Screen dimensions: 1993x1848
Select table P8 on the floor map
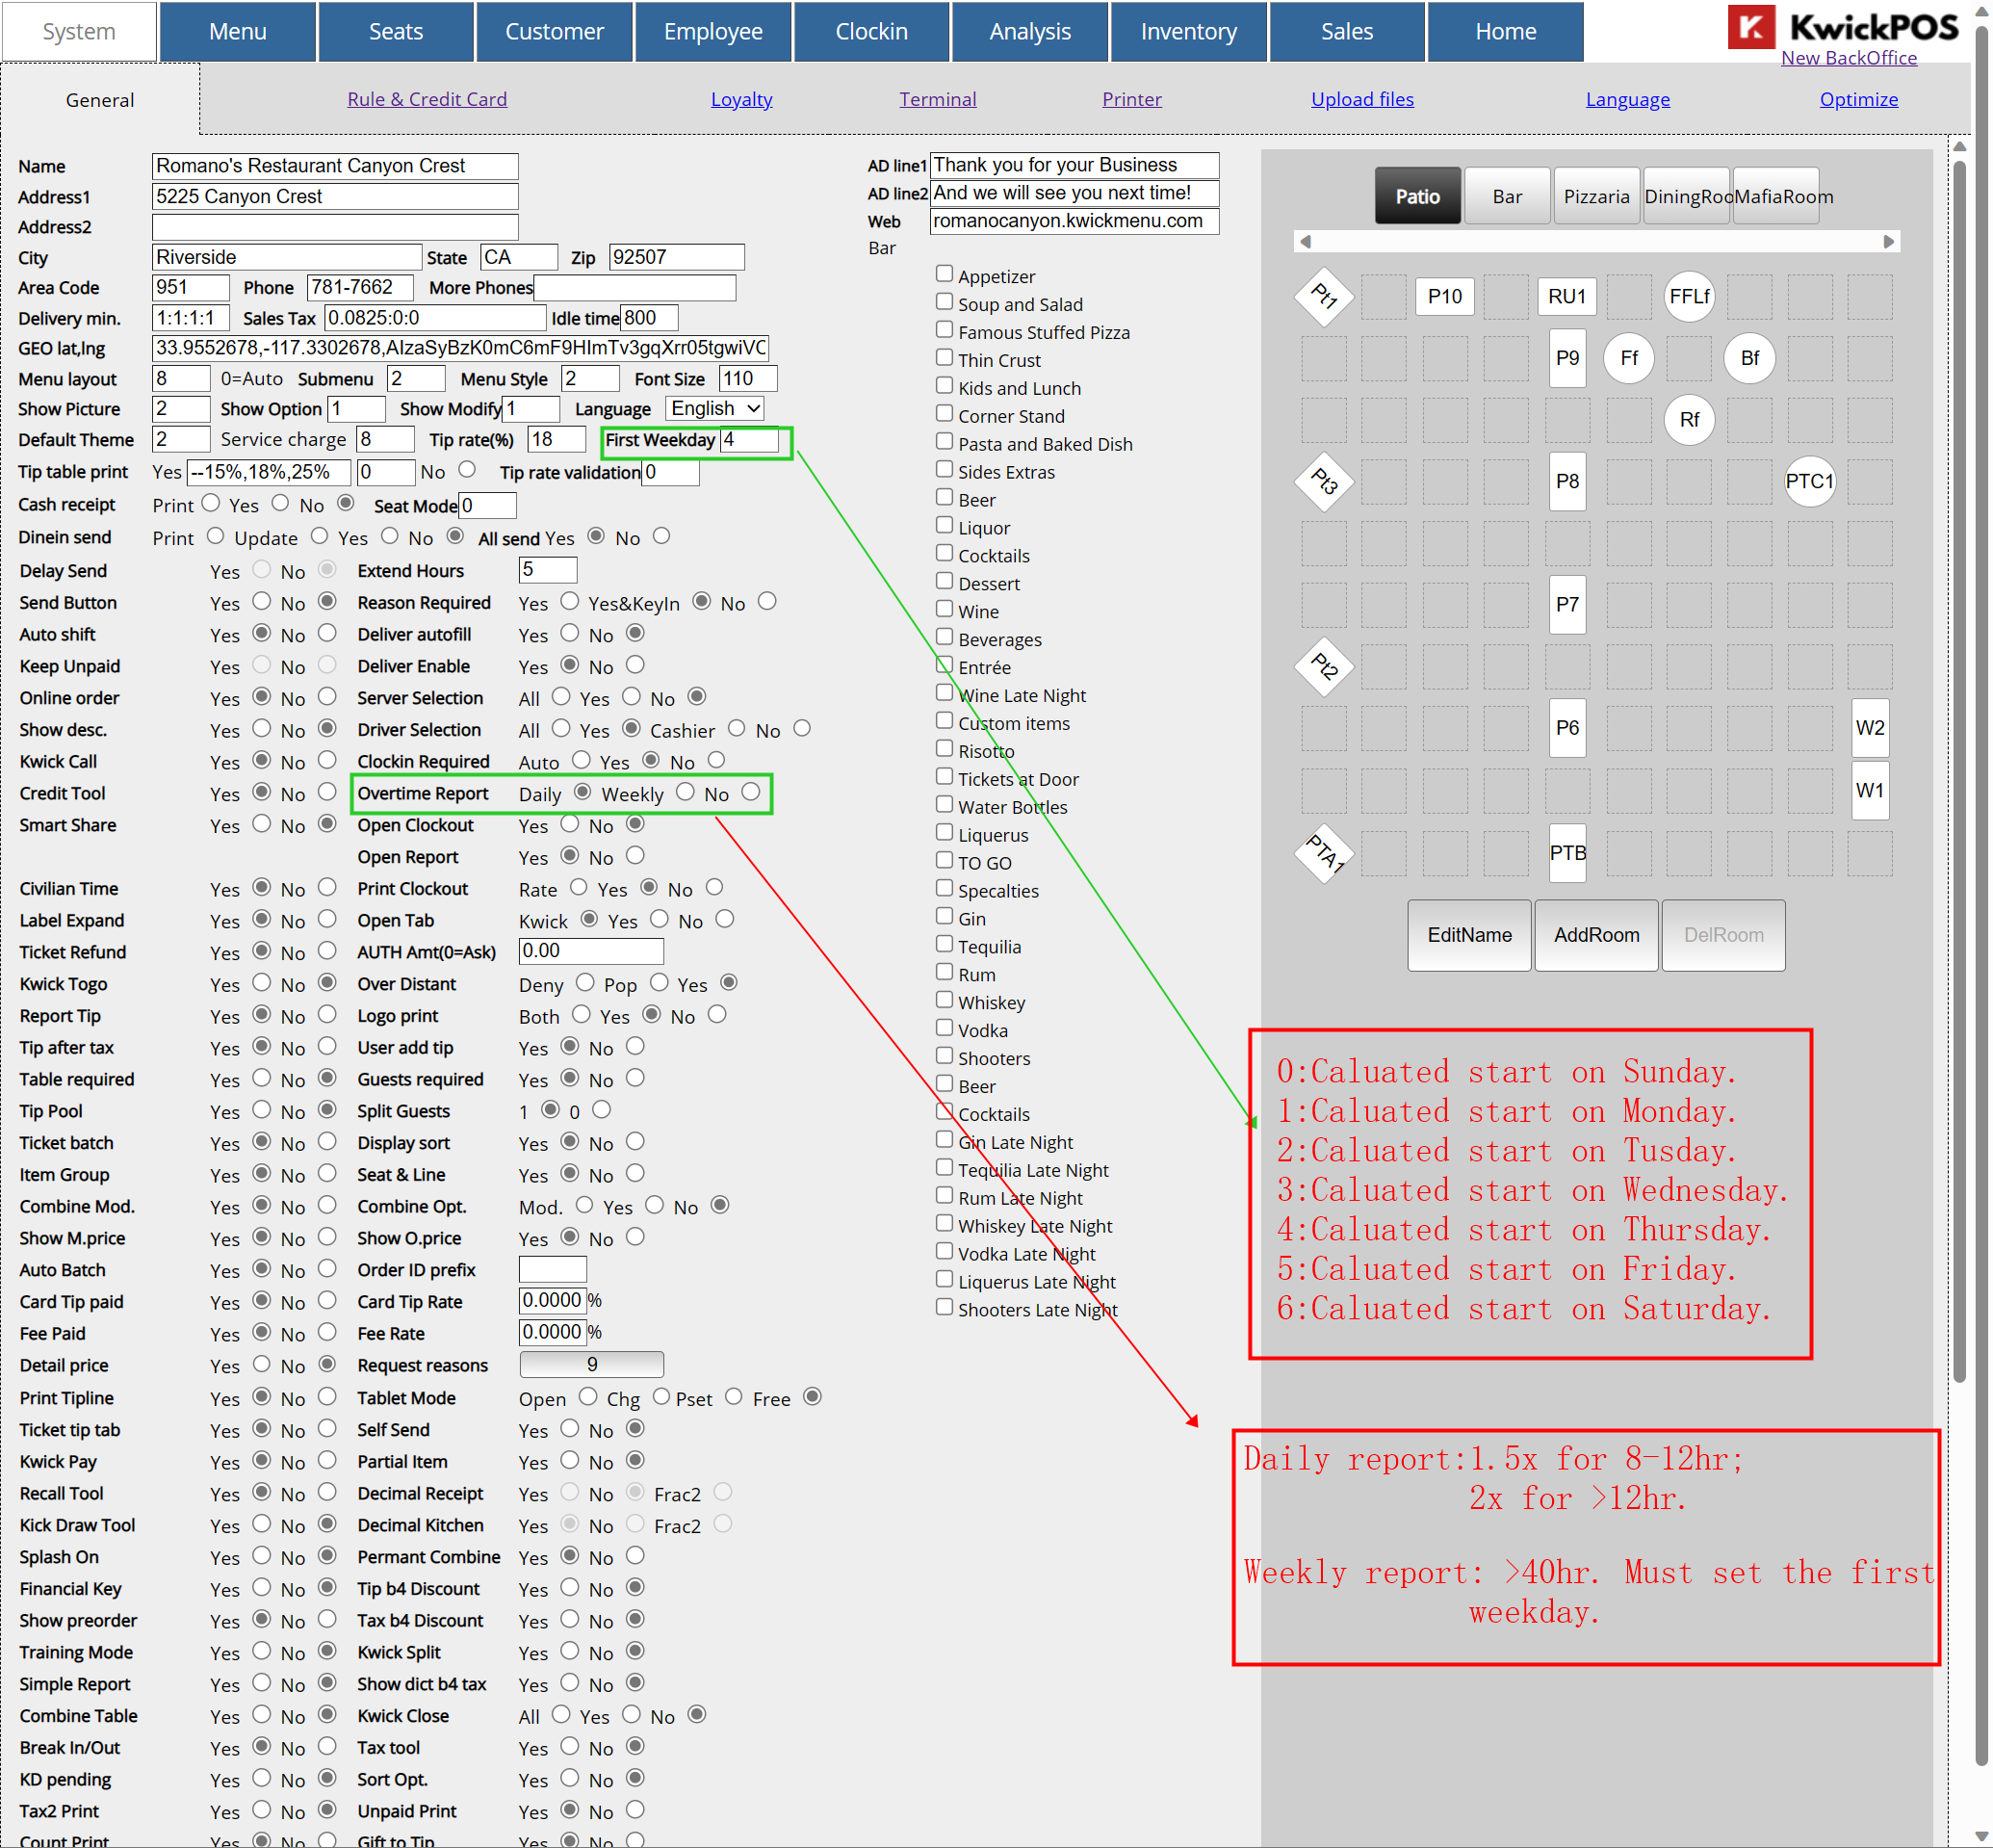pyautogui.click(x=1567, y=481)
